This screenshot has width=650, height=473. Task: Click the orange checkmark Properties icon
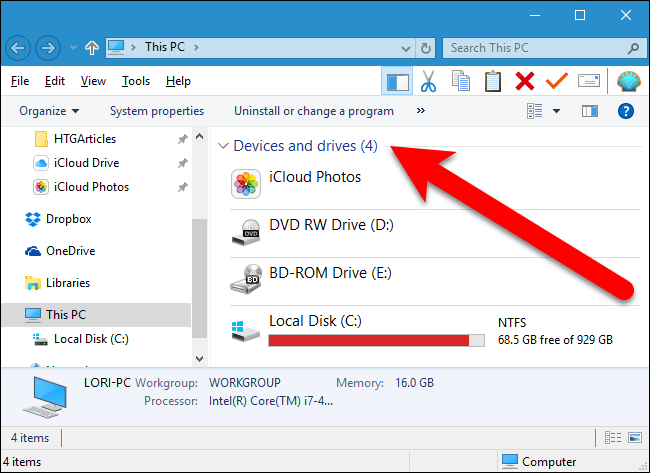click(x=557, y=81)
